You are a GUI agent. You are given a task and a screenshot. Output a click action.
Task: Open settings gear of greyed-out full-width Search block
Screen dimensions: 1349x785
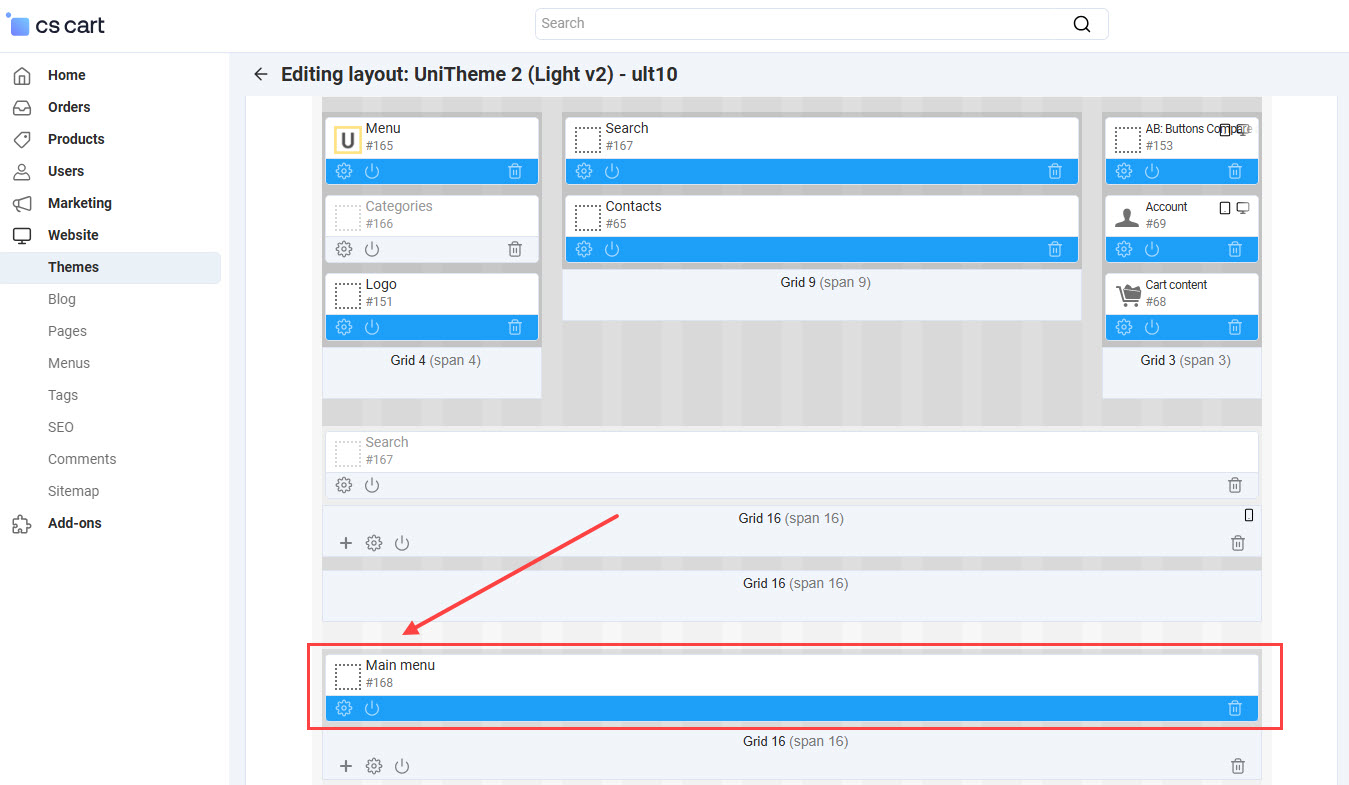tap(344, 485)
